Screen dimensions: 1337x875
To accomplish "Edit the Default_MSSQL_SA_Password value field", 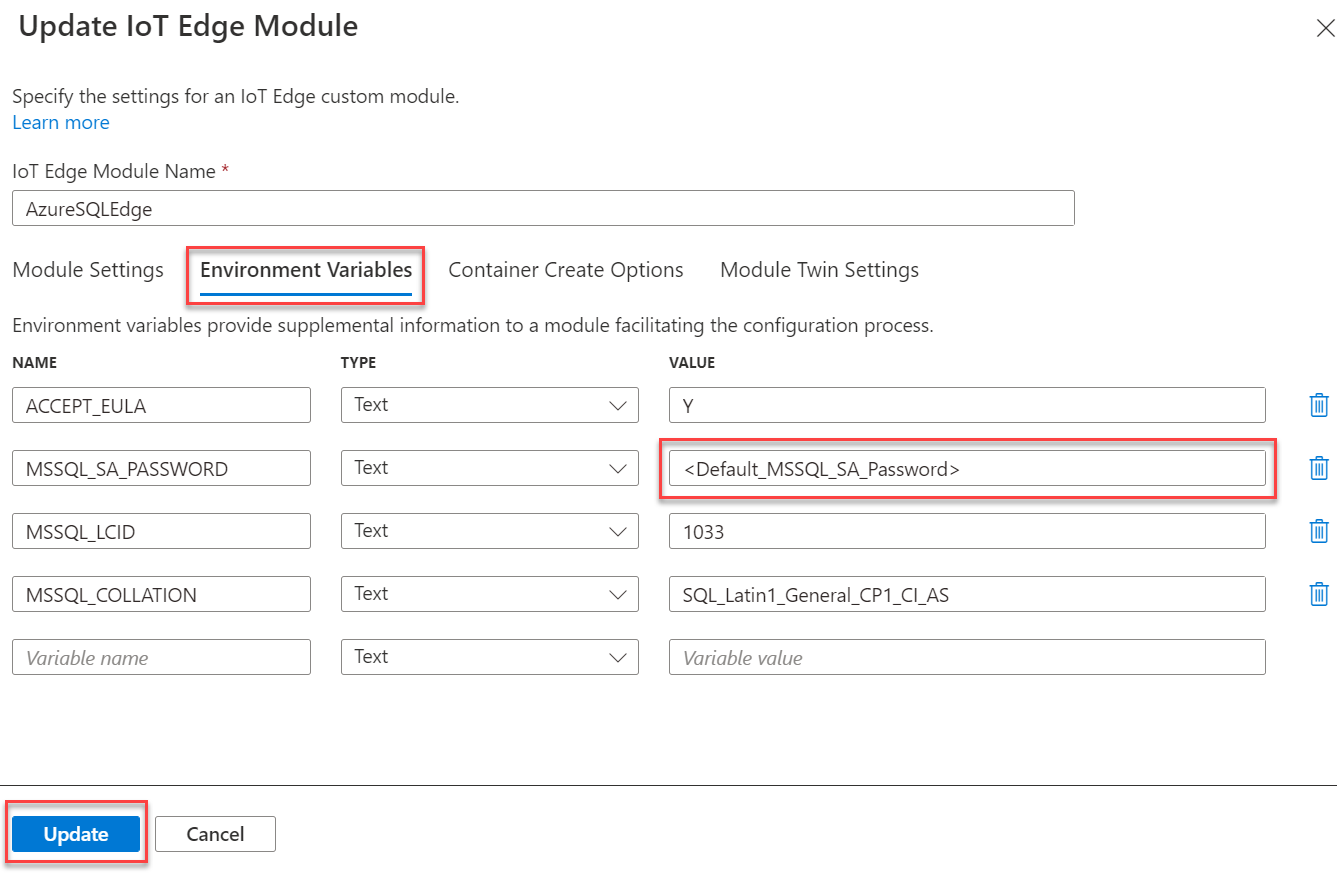I will pos(967,468).
